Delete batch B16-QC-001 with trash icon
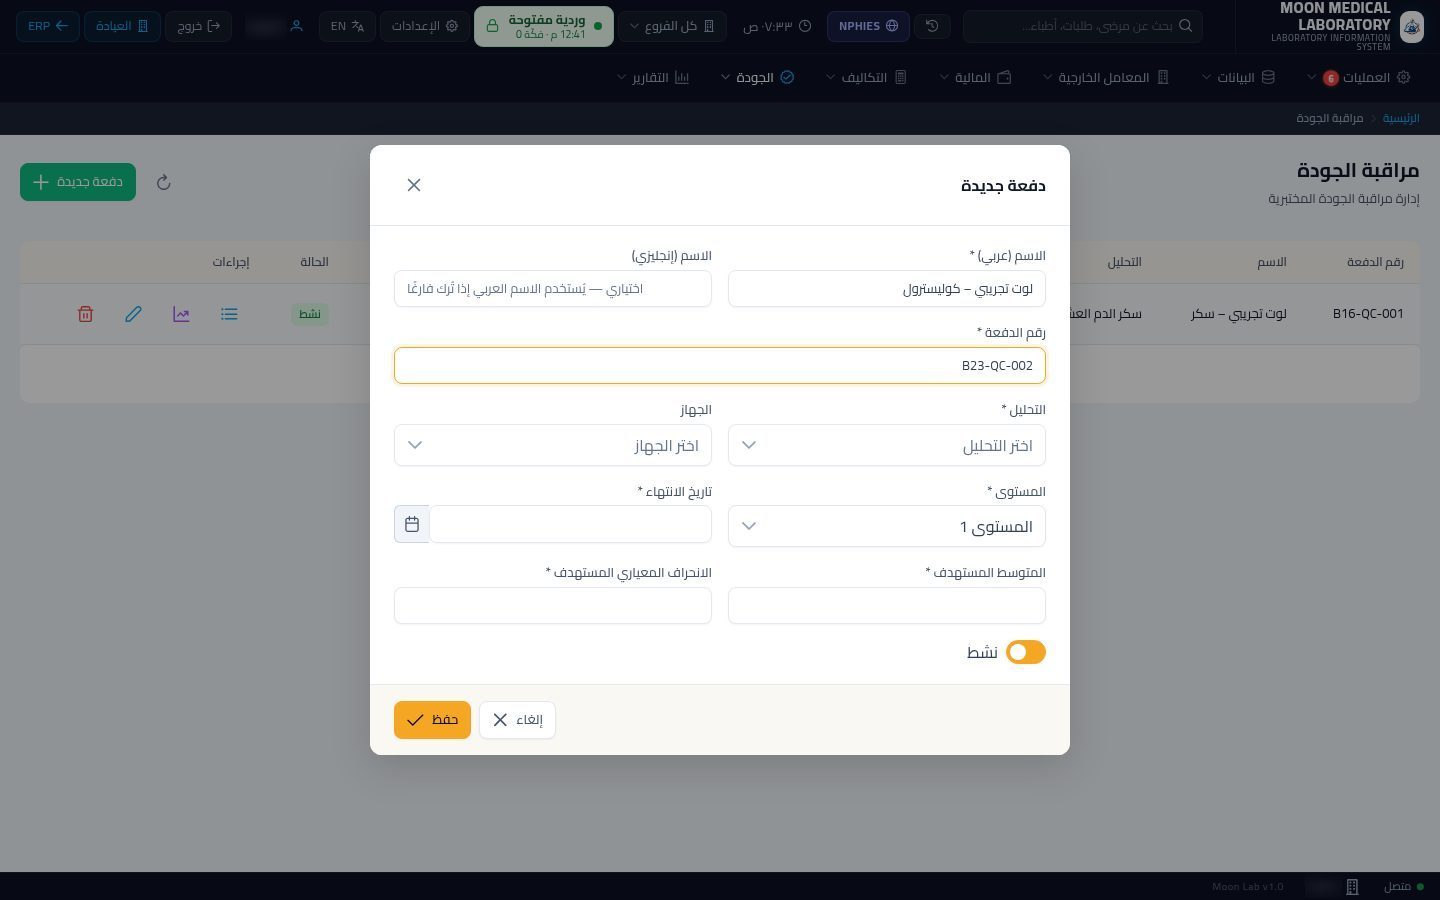 pyautogui.click(x=85, y=314)
